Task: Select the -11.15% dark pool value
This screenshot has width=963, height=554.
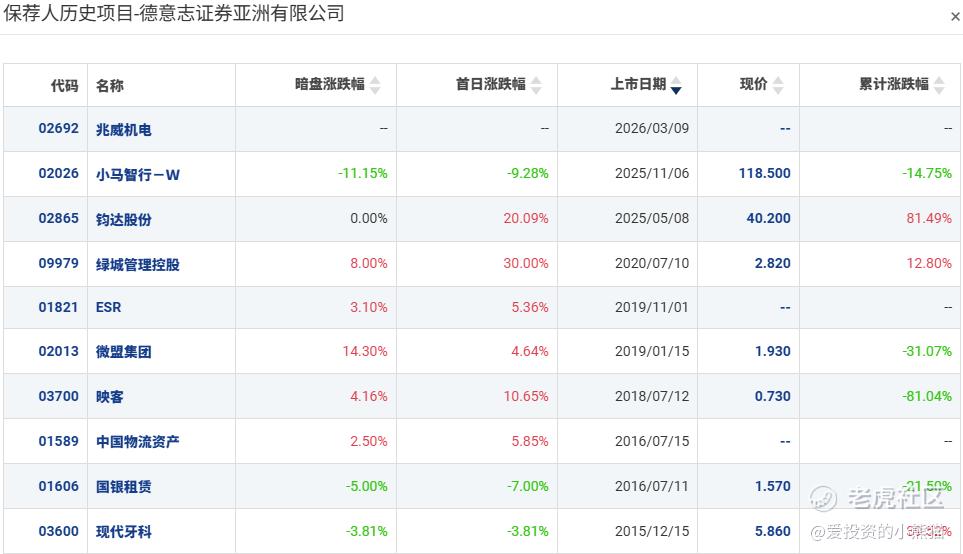Action: tap(363, 173)
